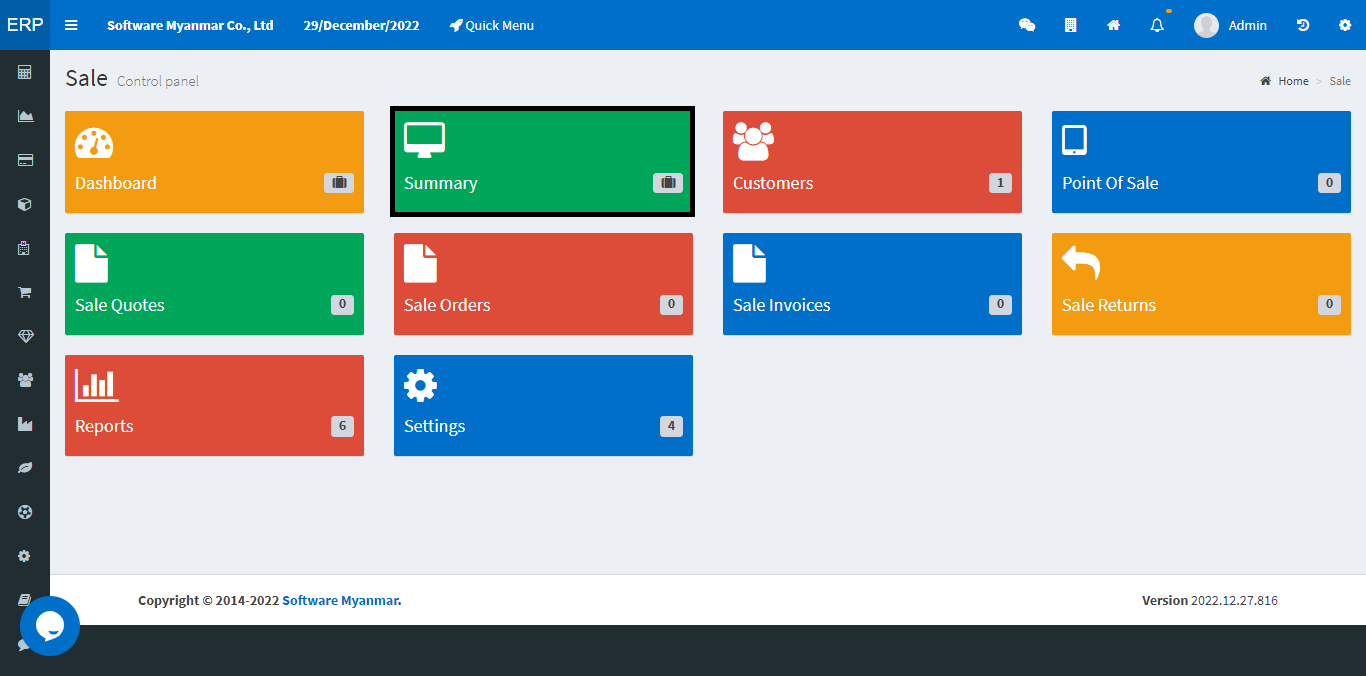Click the Summary monitor icon
Viewport: 1366px width, 676px height.
tap(424, 140)
